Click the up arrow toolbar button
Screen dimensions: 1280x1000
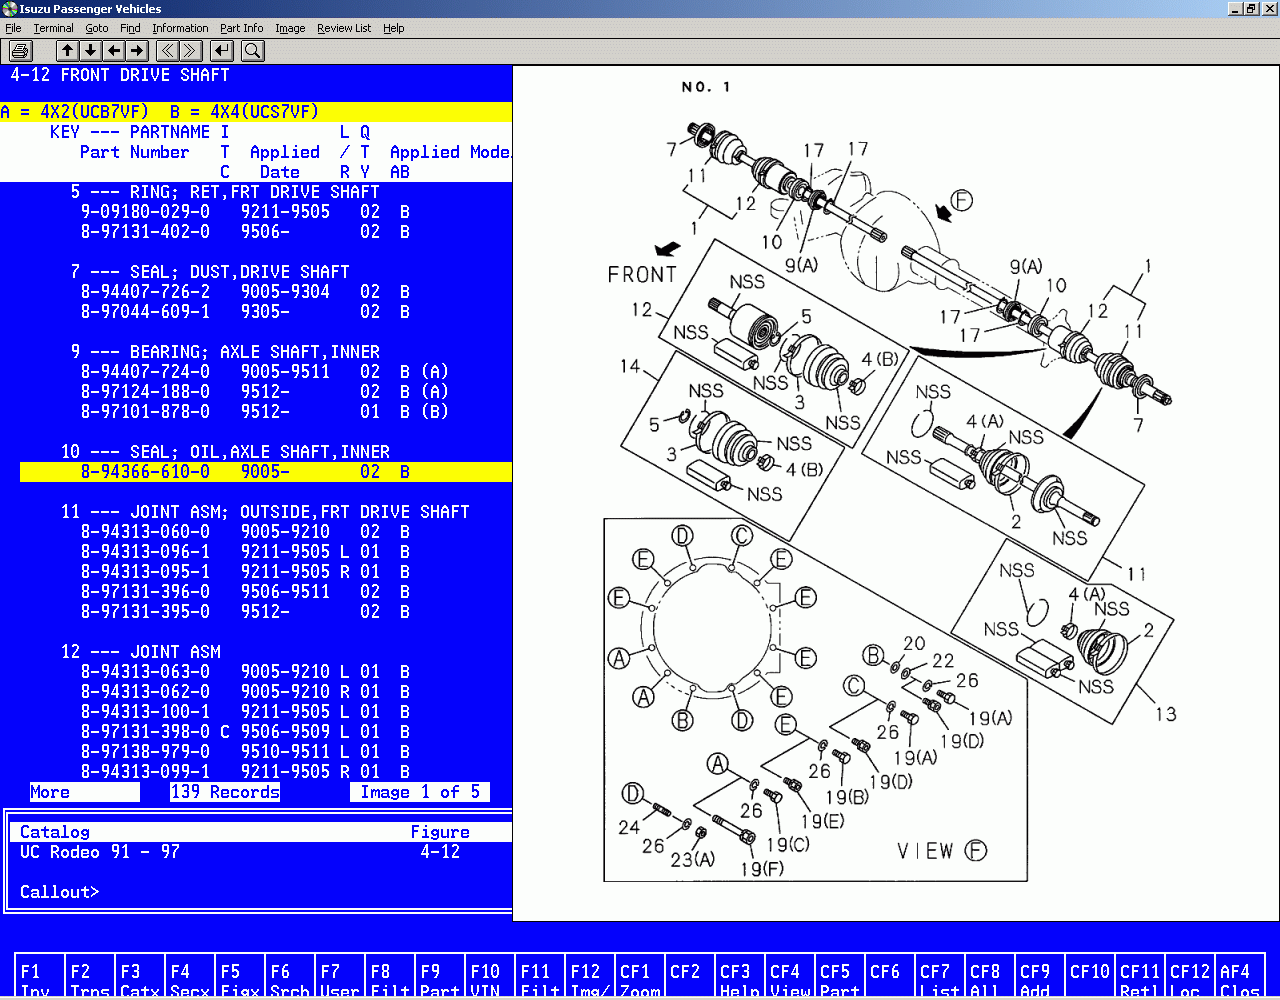pos(67,50)
